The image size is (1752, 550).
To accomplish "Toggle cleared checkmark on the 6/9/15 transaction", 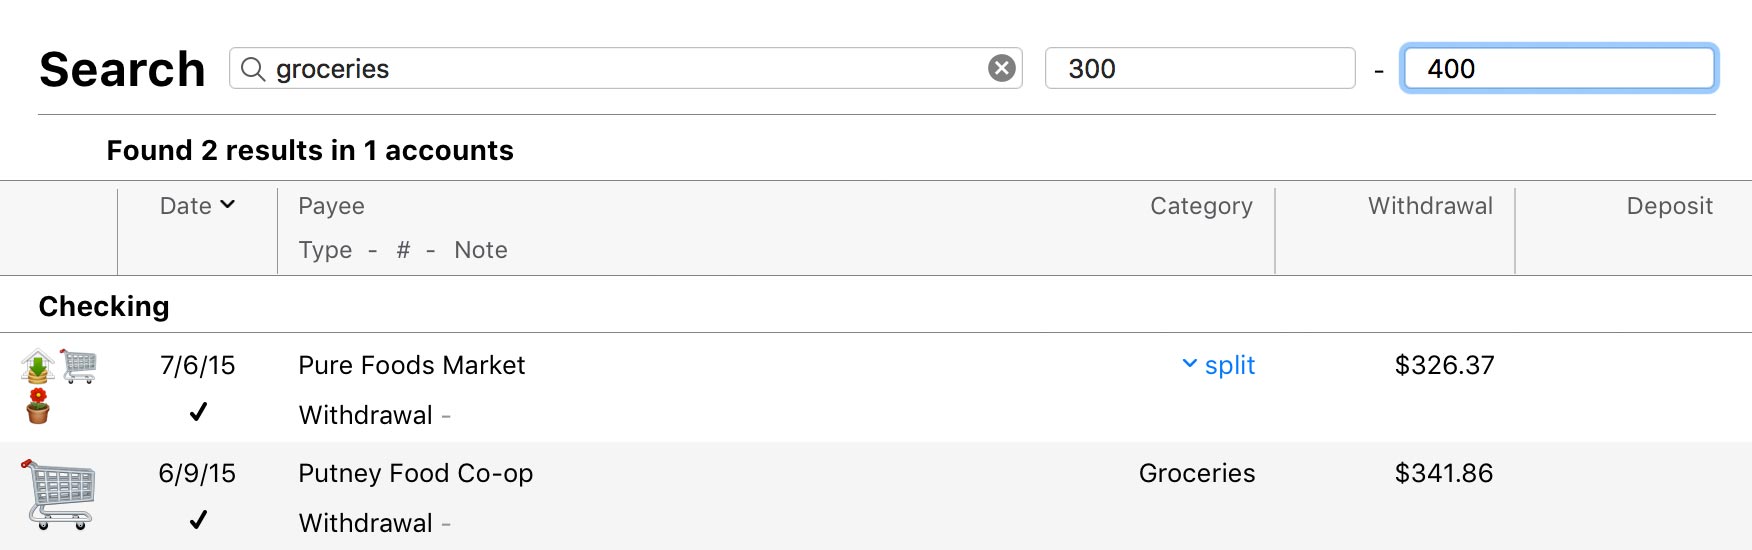I will pyautogui.click(x=198, y=520).
